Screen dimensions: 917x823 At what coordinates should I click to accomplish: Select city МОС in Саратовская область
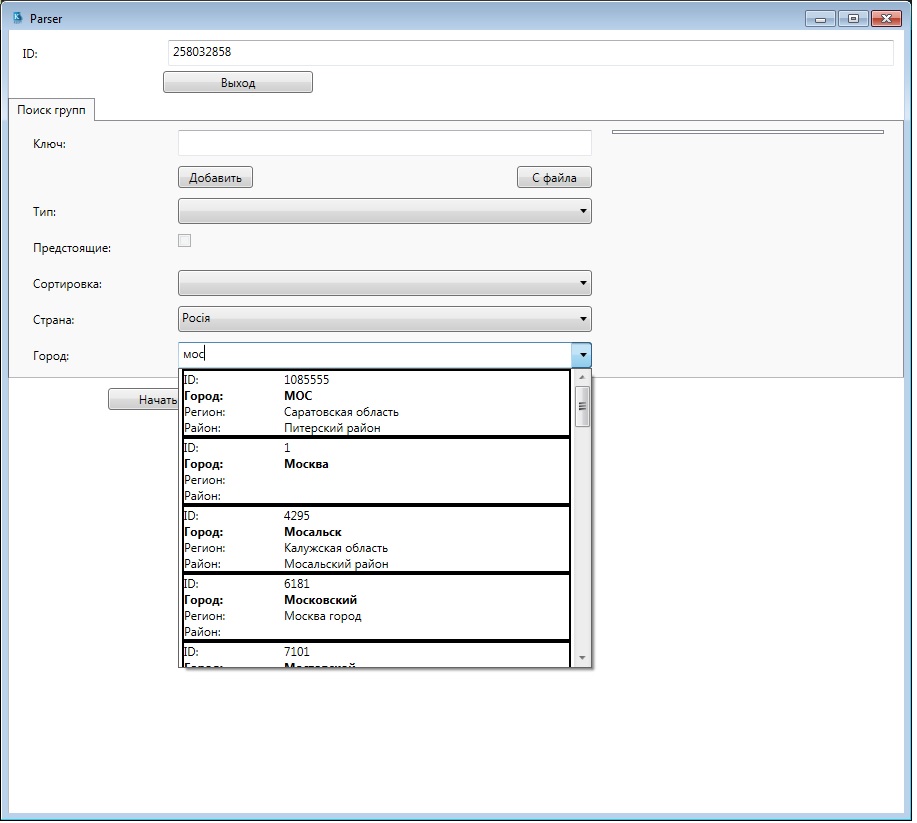375,404
